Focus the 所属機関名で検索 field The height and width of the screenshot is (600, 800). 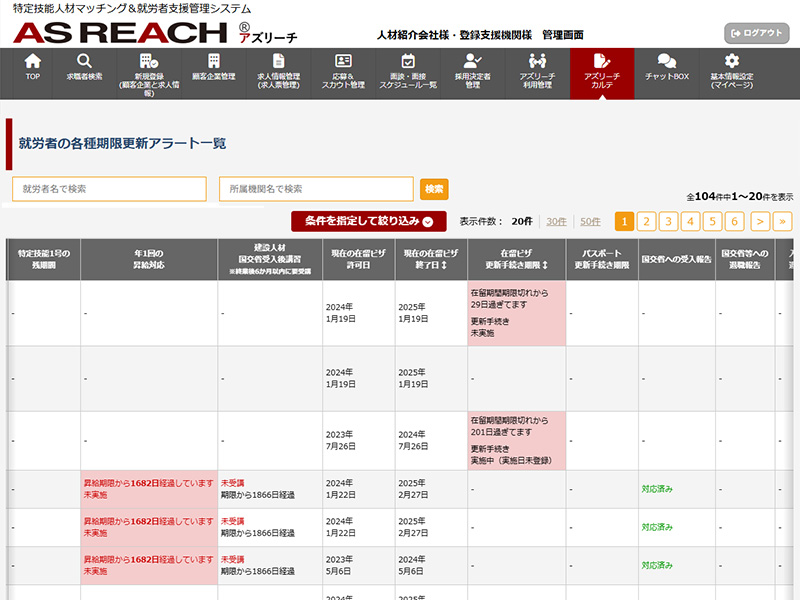pos(316,189)
